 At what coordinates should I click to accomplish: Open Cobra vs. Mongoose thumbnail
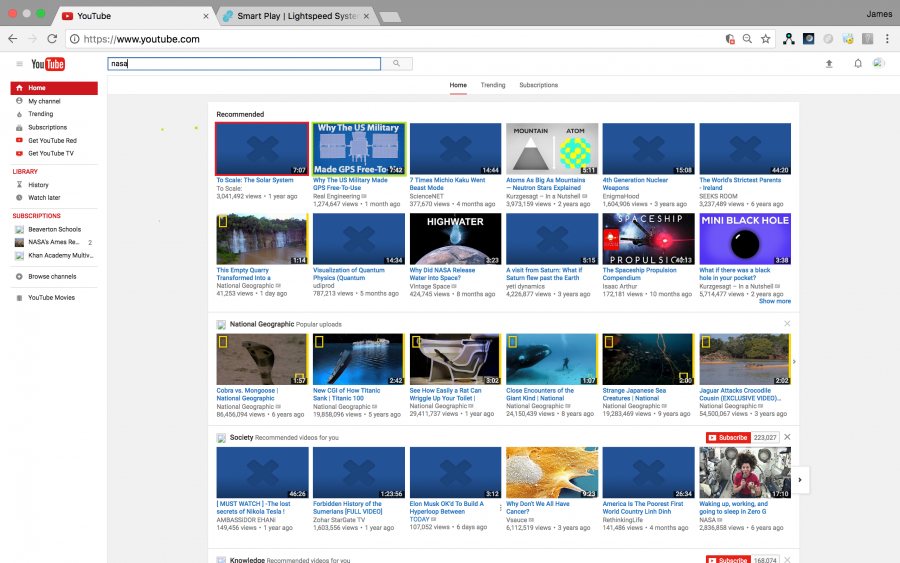[262, 359]
